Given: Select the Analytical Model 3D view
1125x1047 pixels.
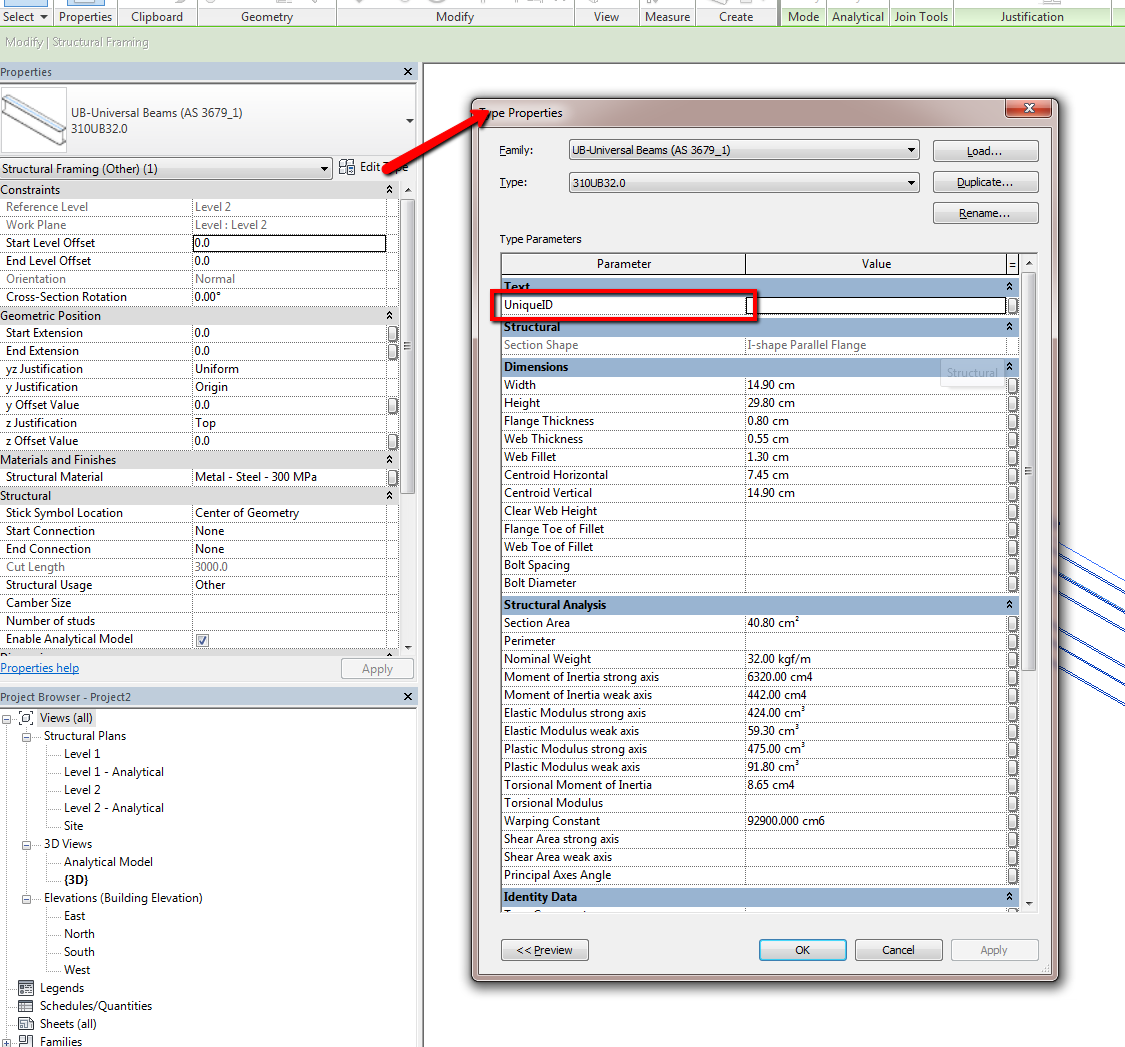Looking at the screenshot, I should (x=108, y=862).
